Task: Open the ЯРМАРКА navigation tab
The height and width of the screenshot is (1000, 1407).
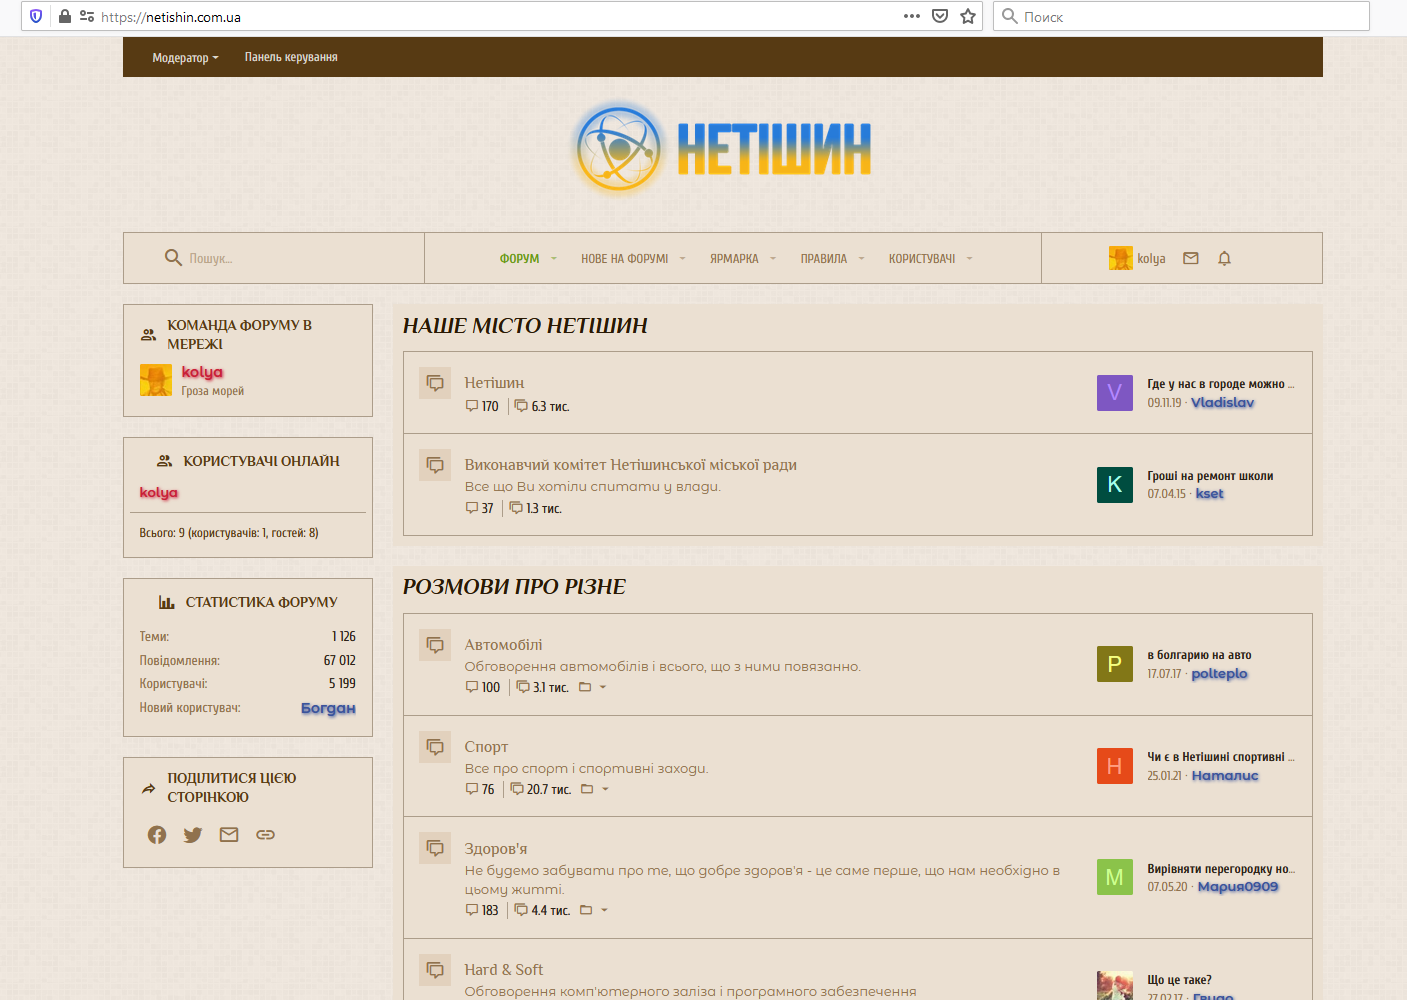Action: coord(734,259)
